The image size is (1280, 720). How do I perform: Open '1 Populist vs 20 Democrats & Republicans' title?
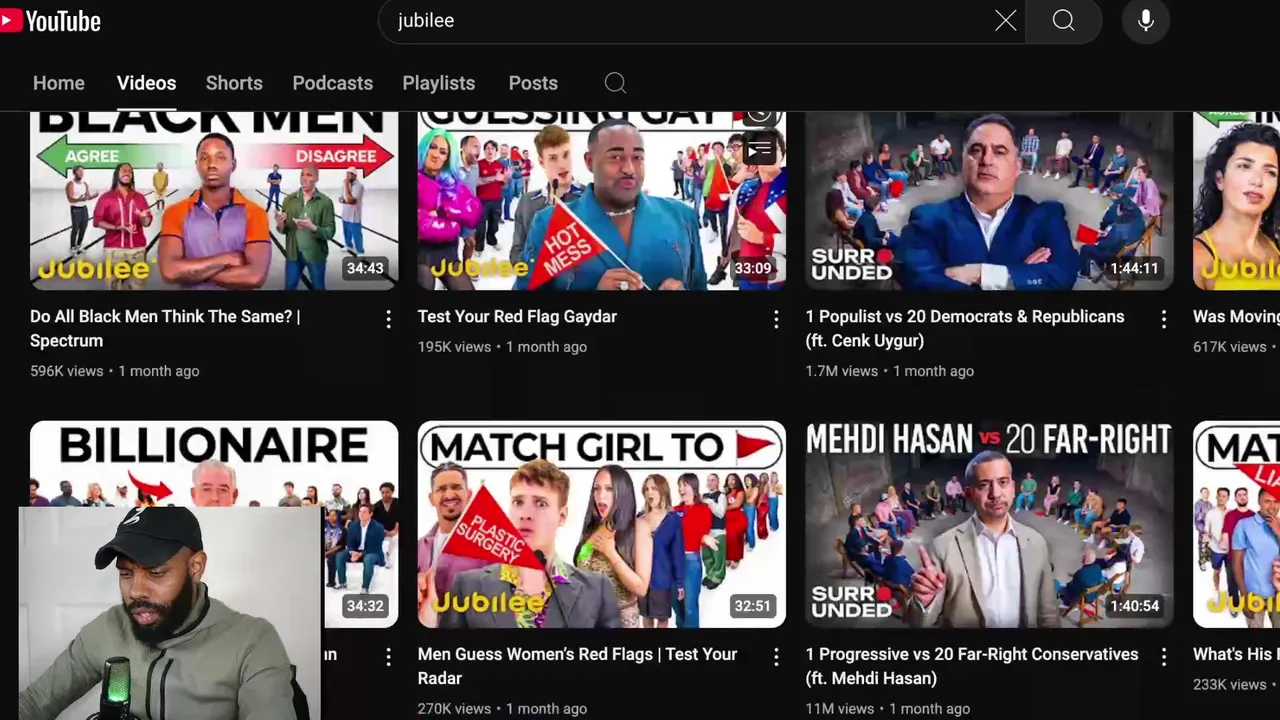click(x=965, y=328)
